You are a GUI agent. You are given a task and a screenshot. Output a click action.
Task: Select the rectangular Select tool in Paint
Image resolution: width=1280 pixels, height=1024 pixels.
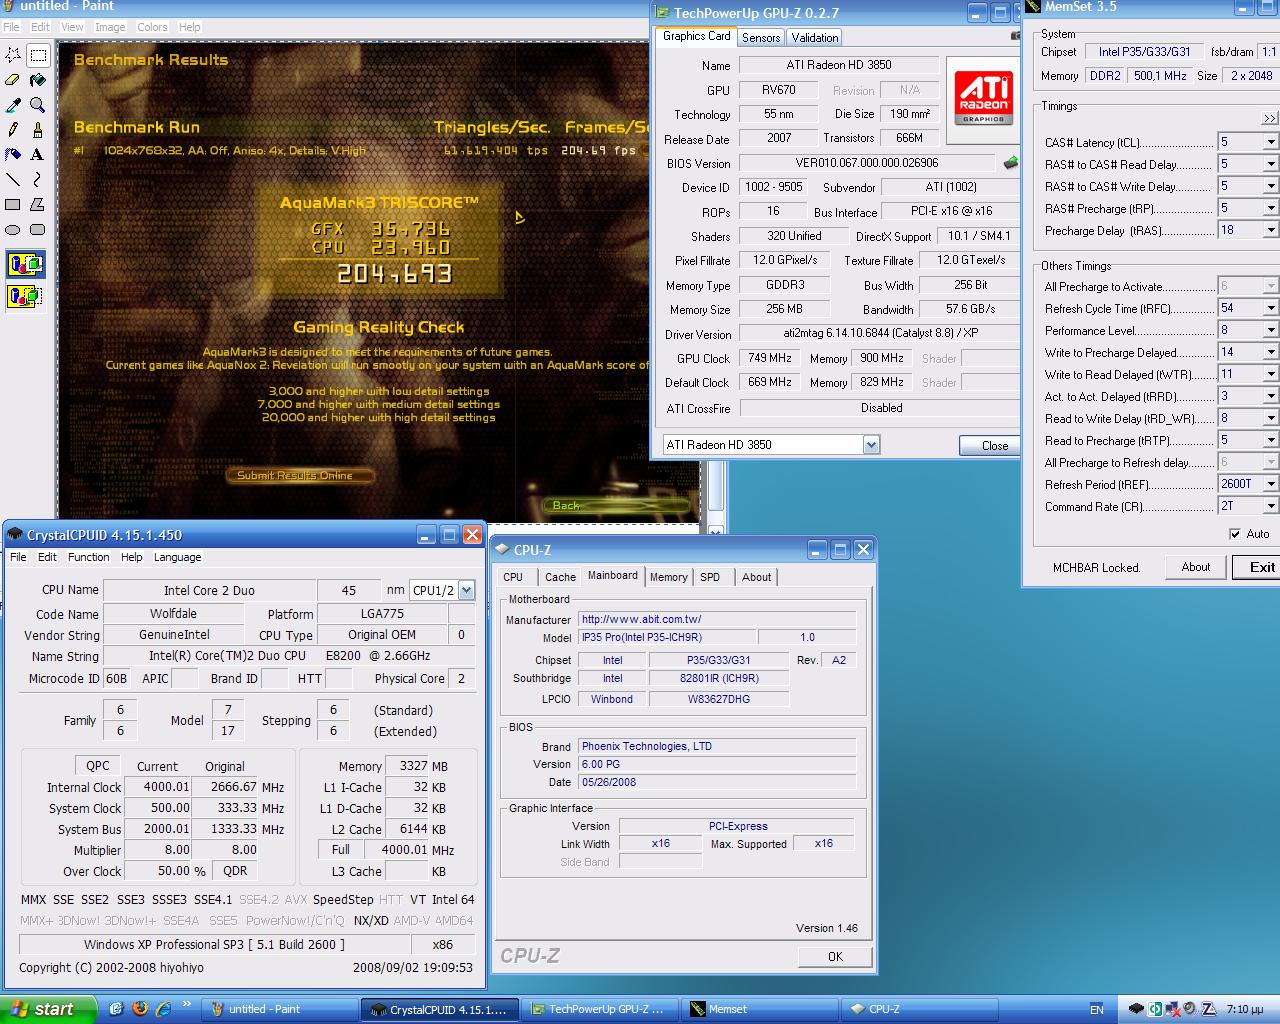tap(38, 55)
